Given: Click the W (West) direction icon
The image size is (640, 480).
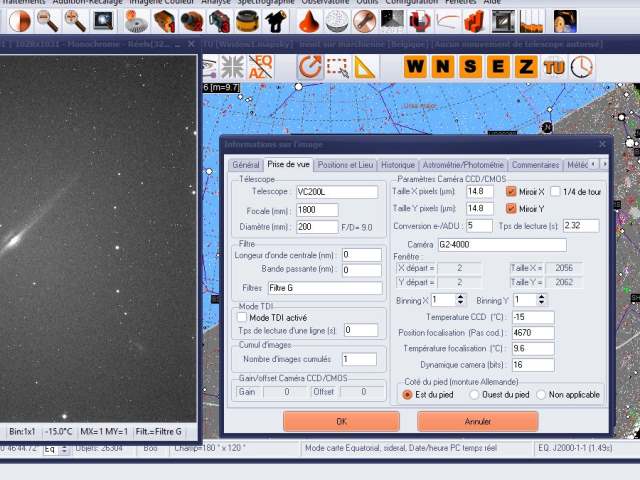Looking at the screenshot, I should coord(416,67).
